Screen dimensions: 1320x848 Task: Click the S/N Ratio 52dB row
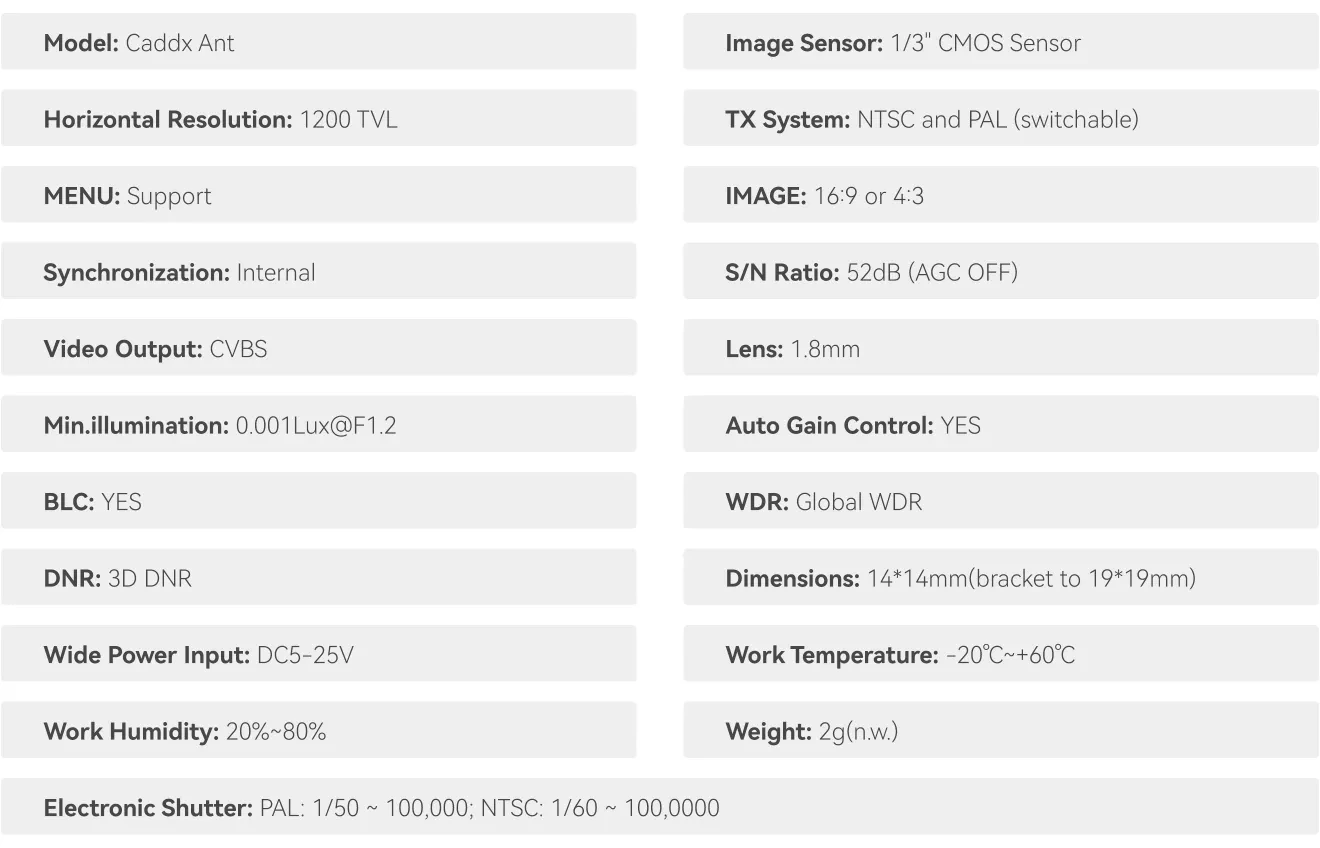coord(1001,272)
